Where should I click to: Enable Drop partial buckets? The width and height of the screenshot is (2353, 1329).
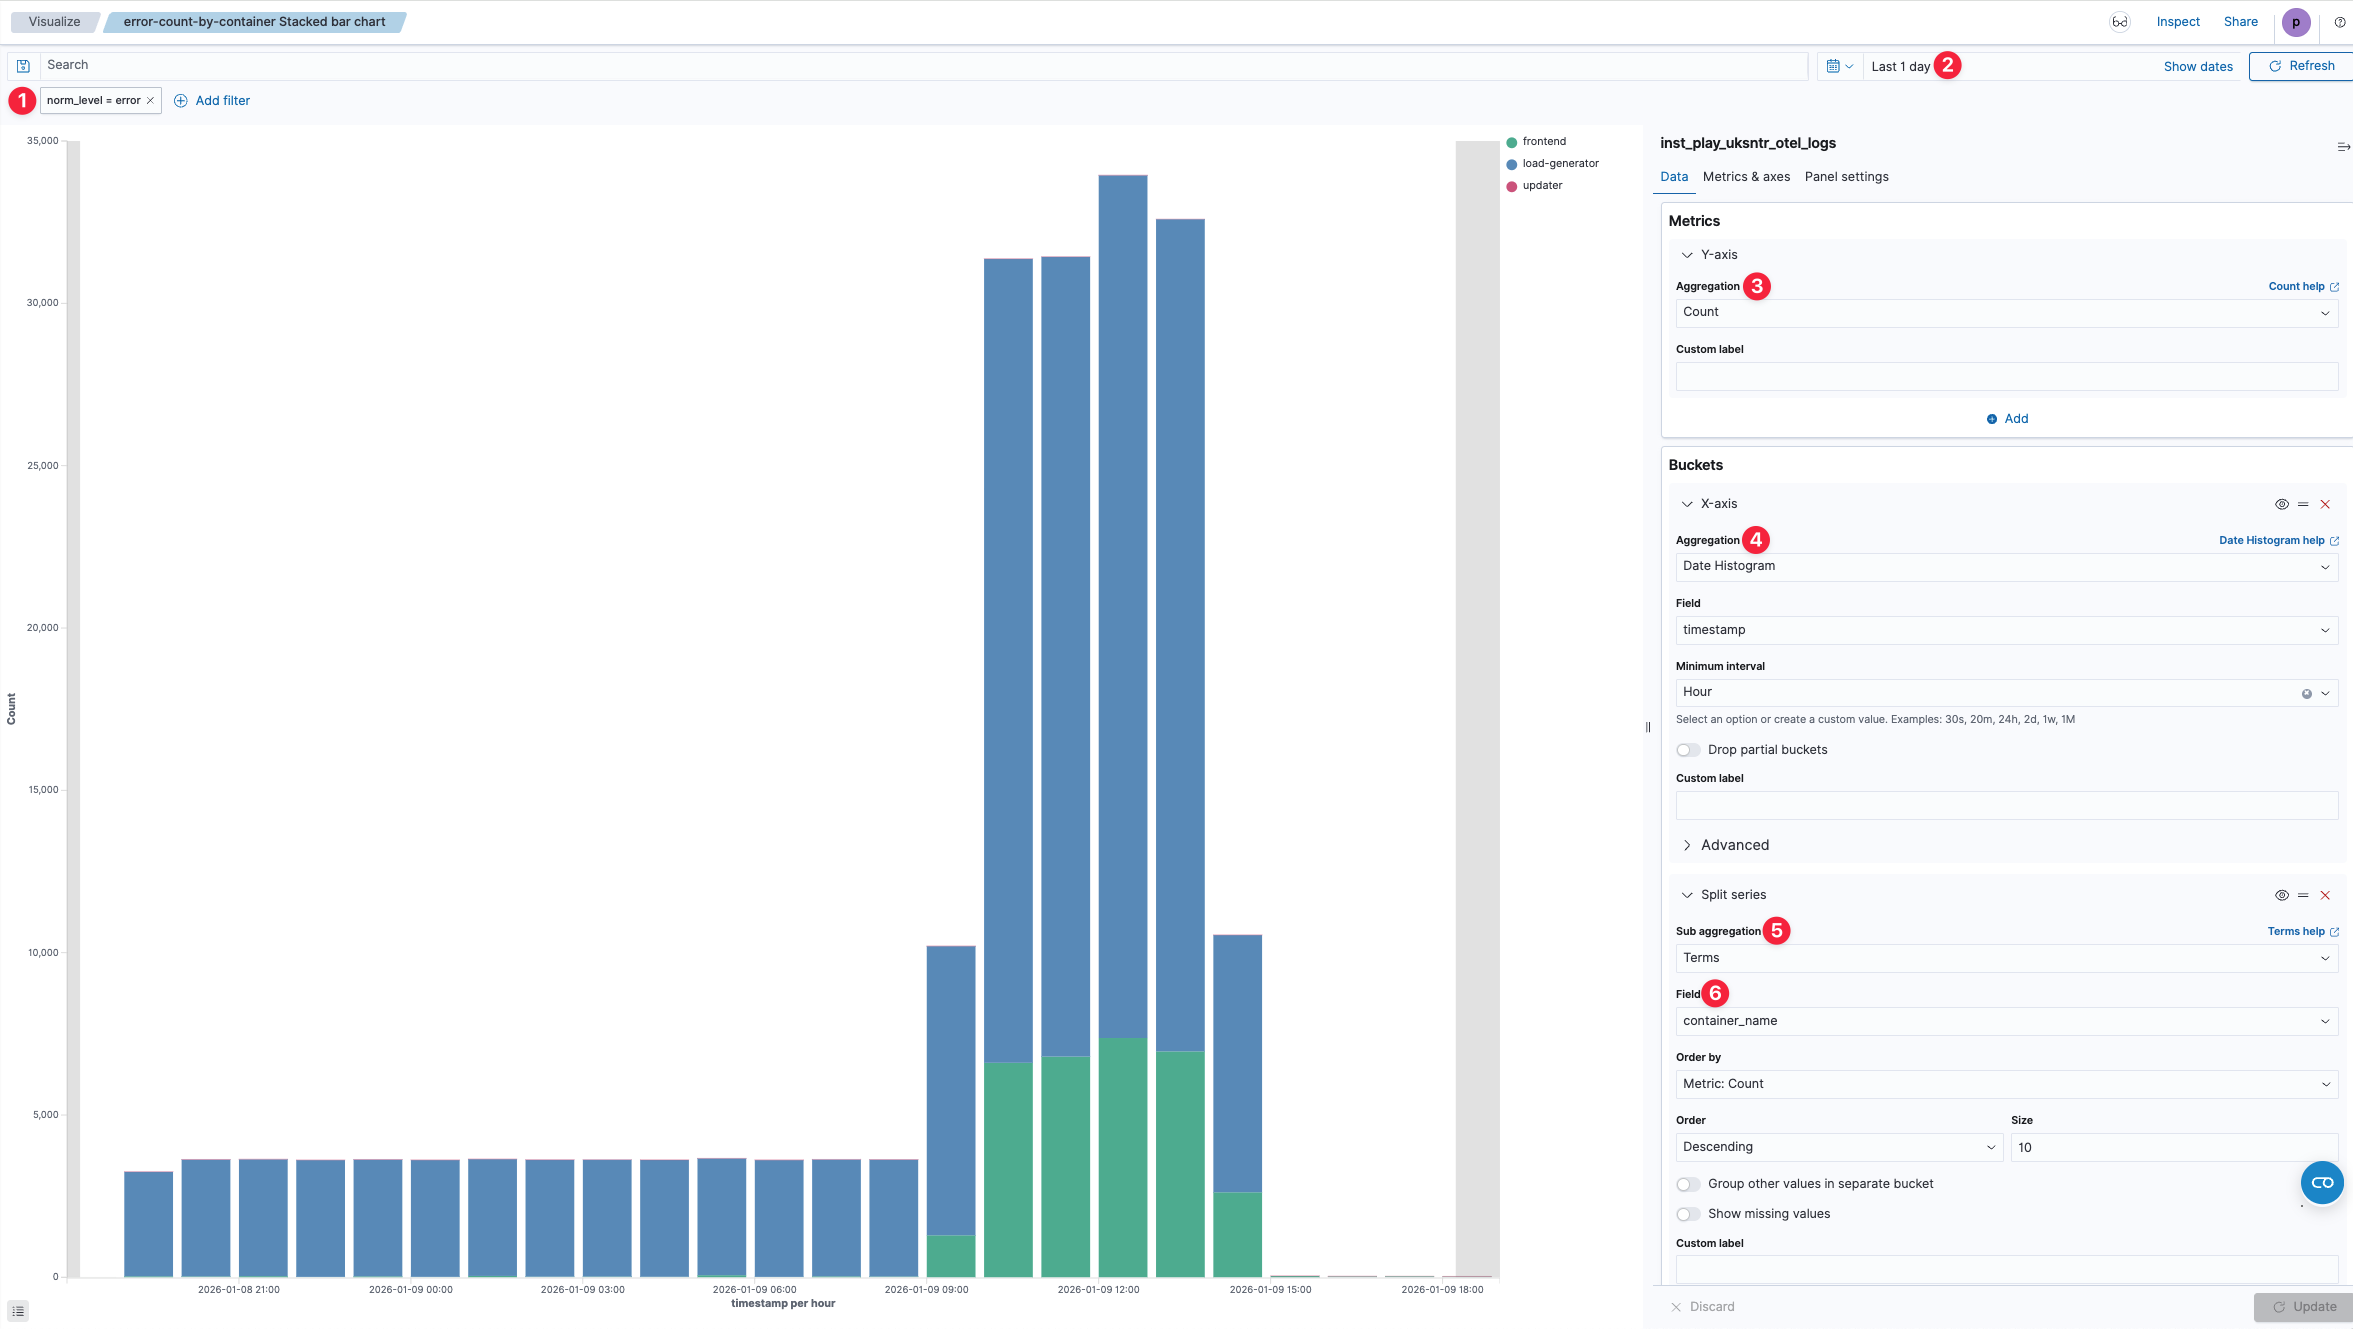click(1688, 749)
